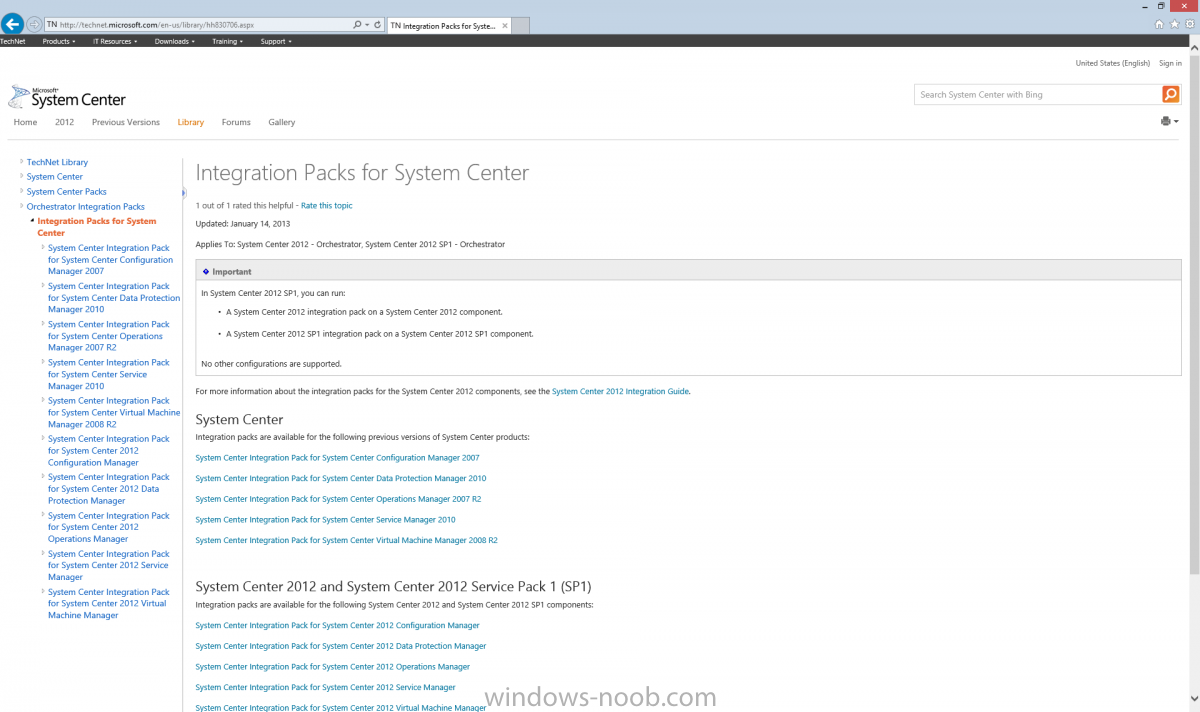Image resolution: width=1200 pixels, height=712 pixels.
Task: Open the Training dropdown menu
Action: [227, 41]
